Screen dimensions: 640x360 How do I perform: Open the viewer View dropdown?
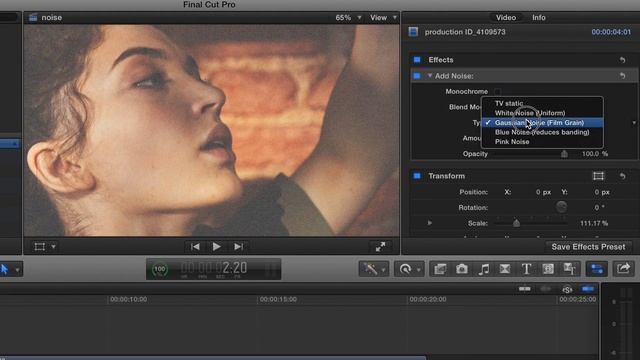coord(383,18)
